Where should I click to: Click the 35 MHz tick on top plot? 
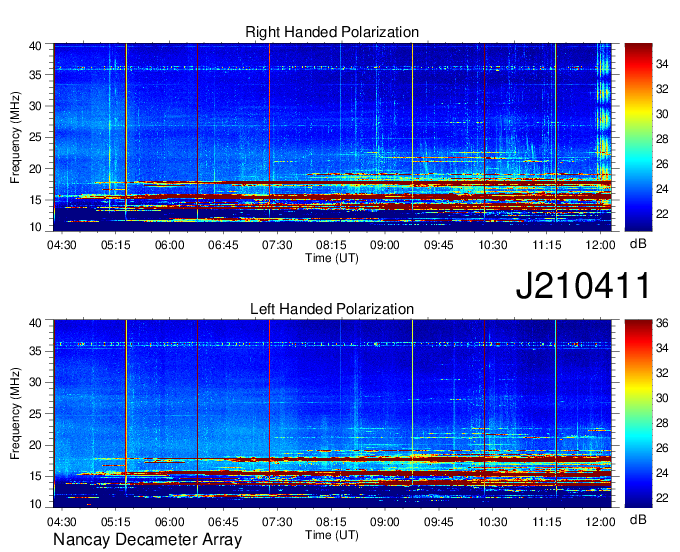36,75
